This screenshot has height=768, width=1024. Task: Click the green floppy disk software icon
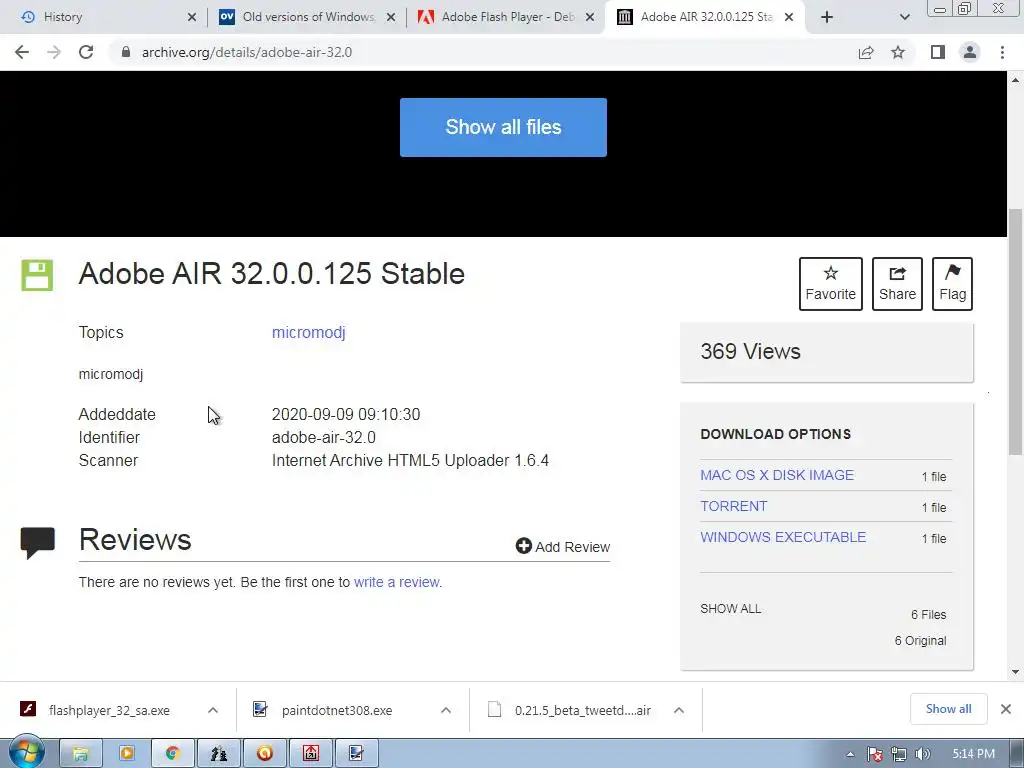(37, 275)
